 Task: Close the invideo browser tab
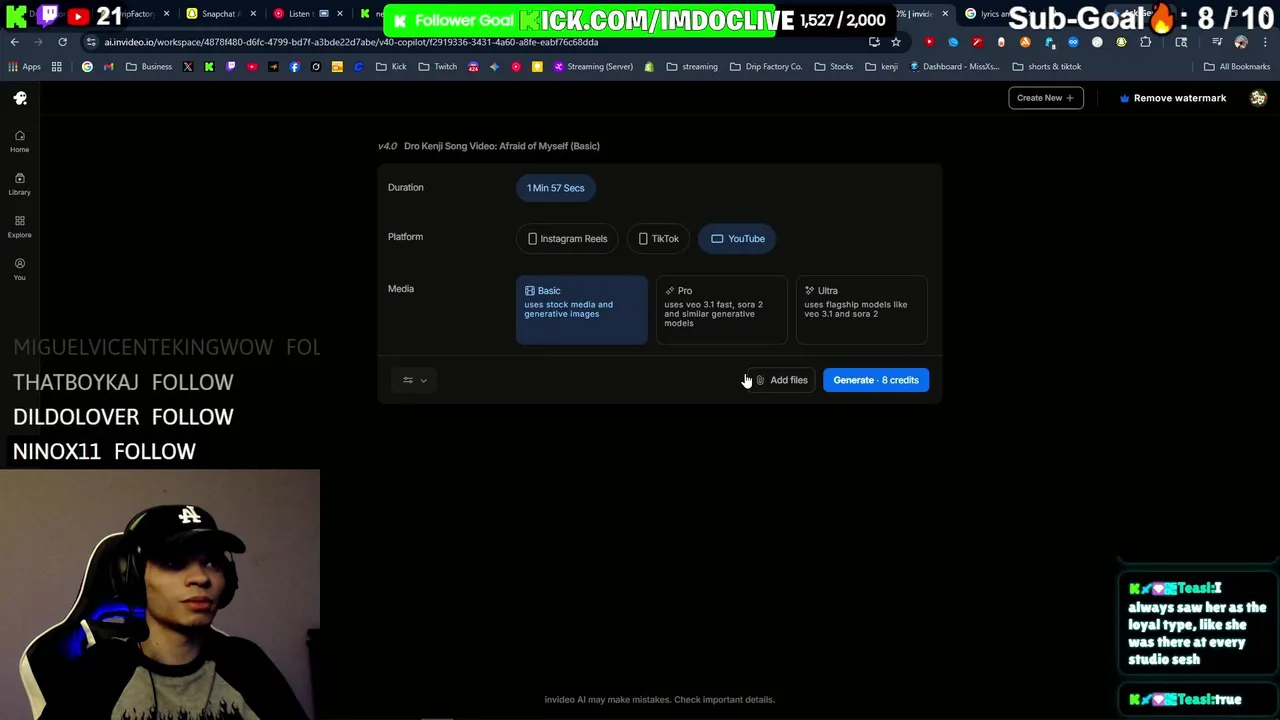[945, 14]
